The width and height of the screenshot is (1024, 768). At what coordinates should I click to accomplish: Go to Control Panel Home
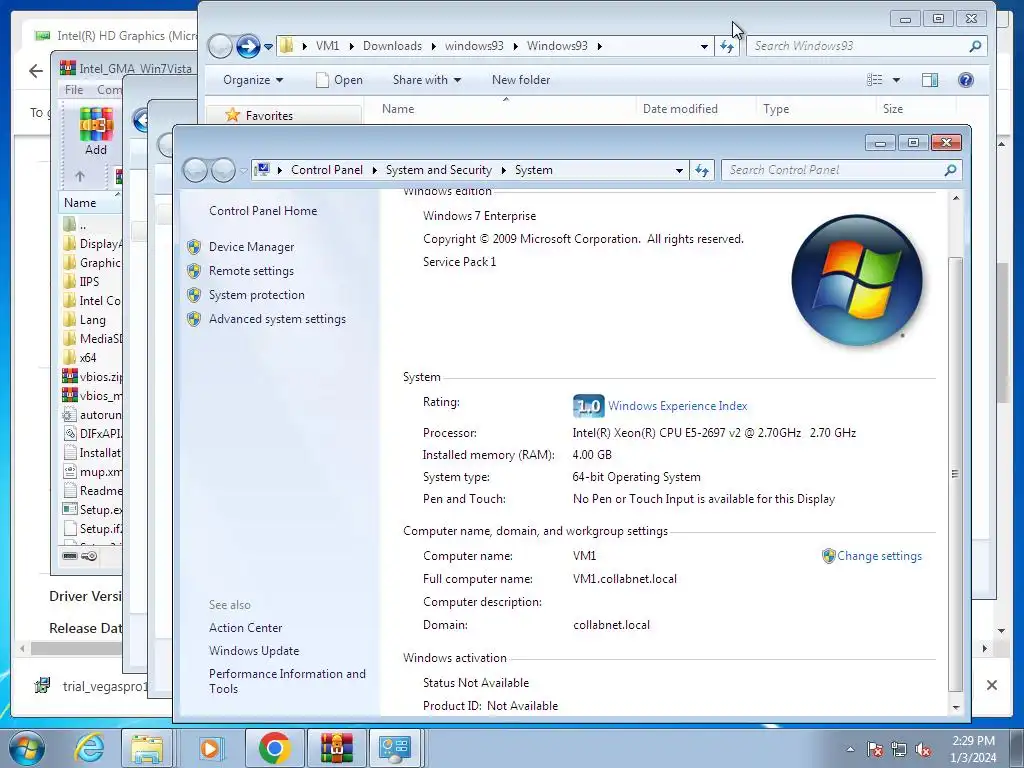[263, 211]
